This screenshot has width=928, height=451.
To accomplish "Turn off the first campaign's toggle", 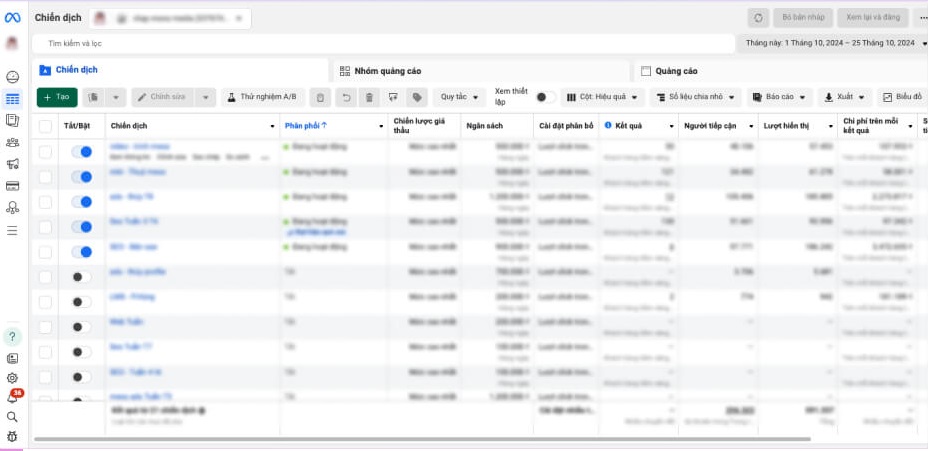I will coord(81,151).
